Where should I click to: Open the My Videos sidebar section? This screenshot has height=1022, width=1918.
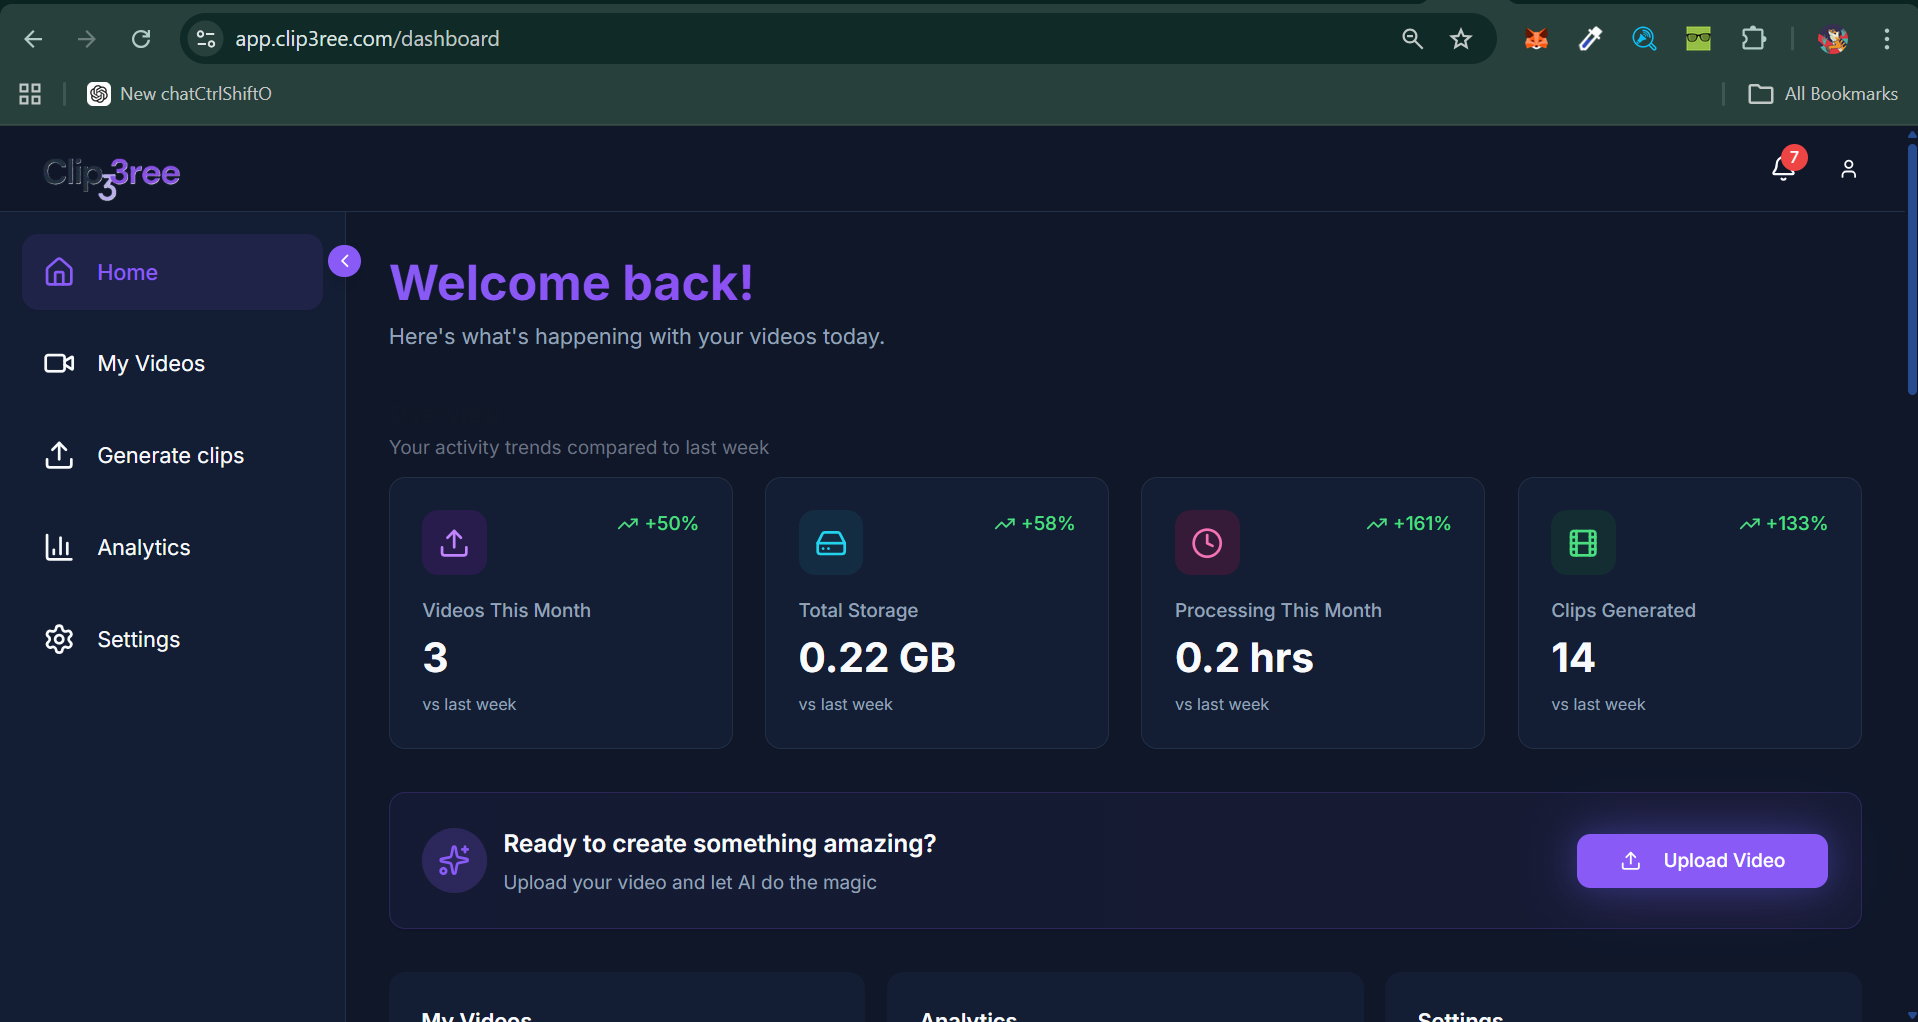150,363
